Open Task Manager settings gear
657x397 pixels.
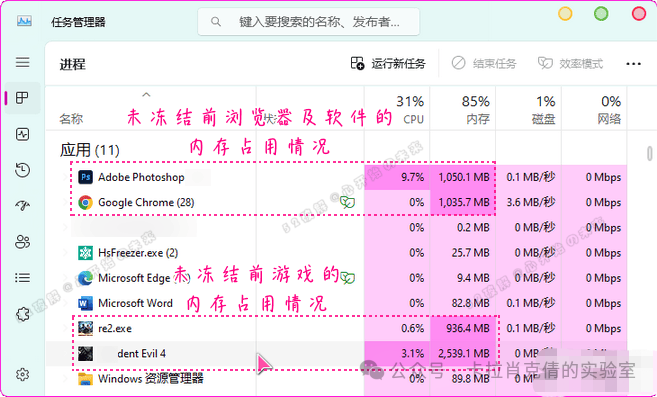click(22, 374)
